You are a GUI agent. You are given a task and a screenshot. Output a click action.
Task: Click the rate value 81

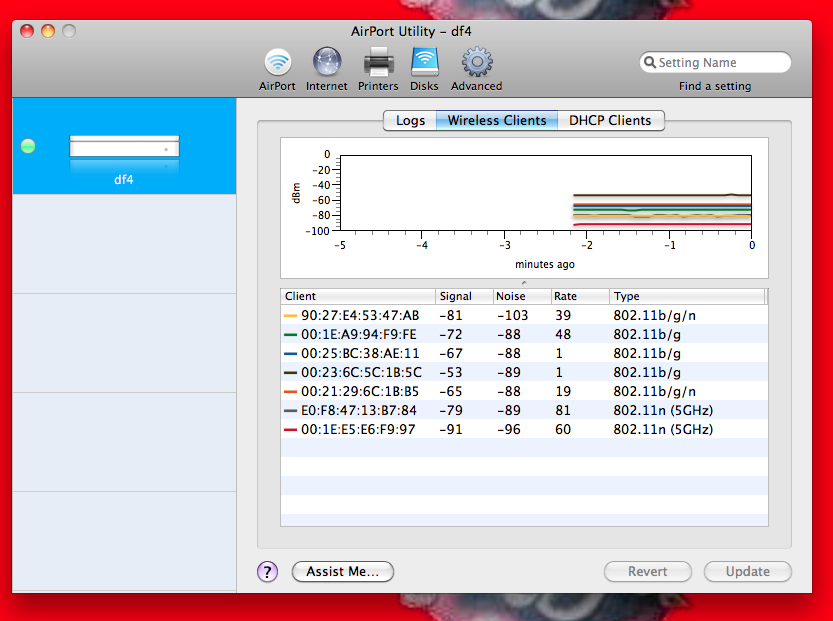563,411
